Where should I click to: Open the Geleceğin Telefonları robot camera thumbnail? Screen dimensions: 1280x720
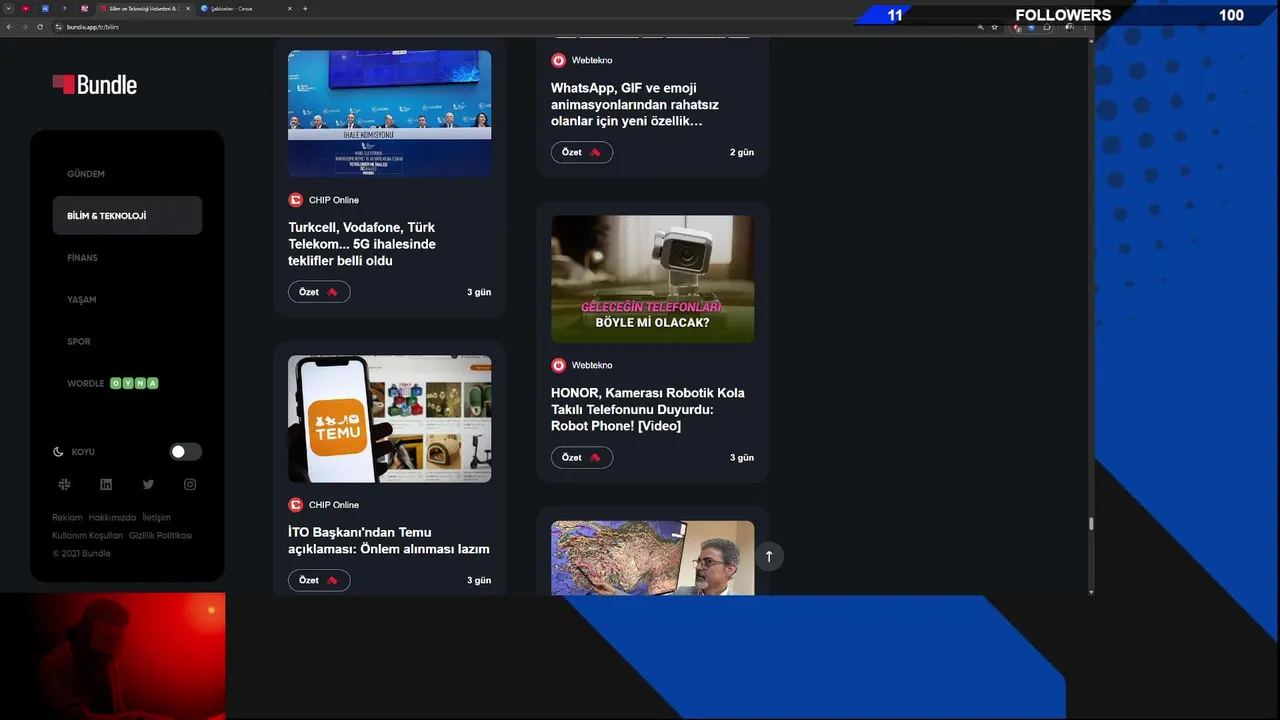(653, 279)
